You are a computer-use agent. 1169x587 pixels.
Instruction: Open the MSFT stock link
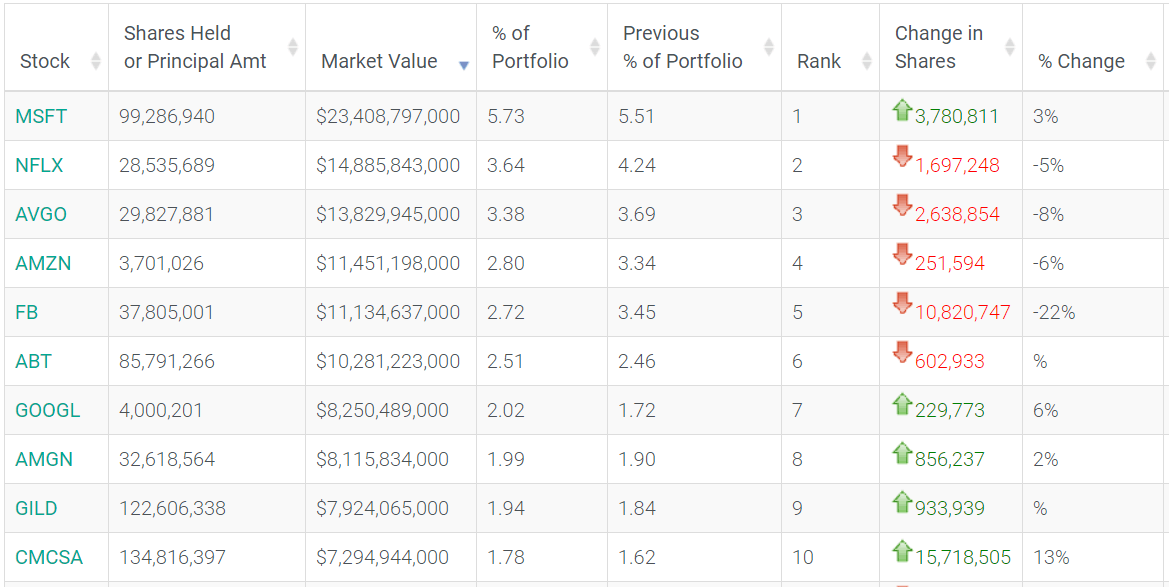(x=41, y=116)
